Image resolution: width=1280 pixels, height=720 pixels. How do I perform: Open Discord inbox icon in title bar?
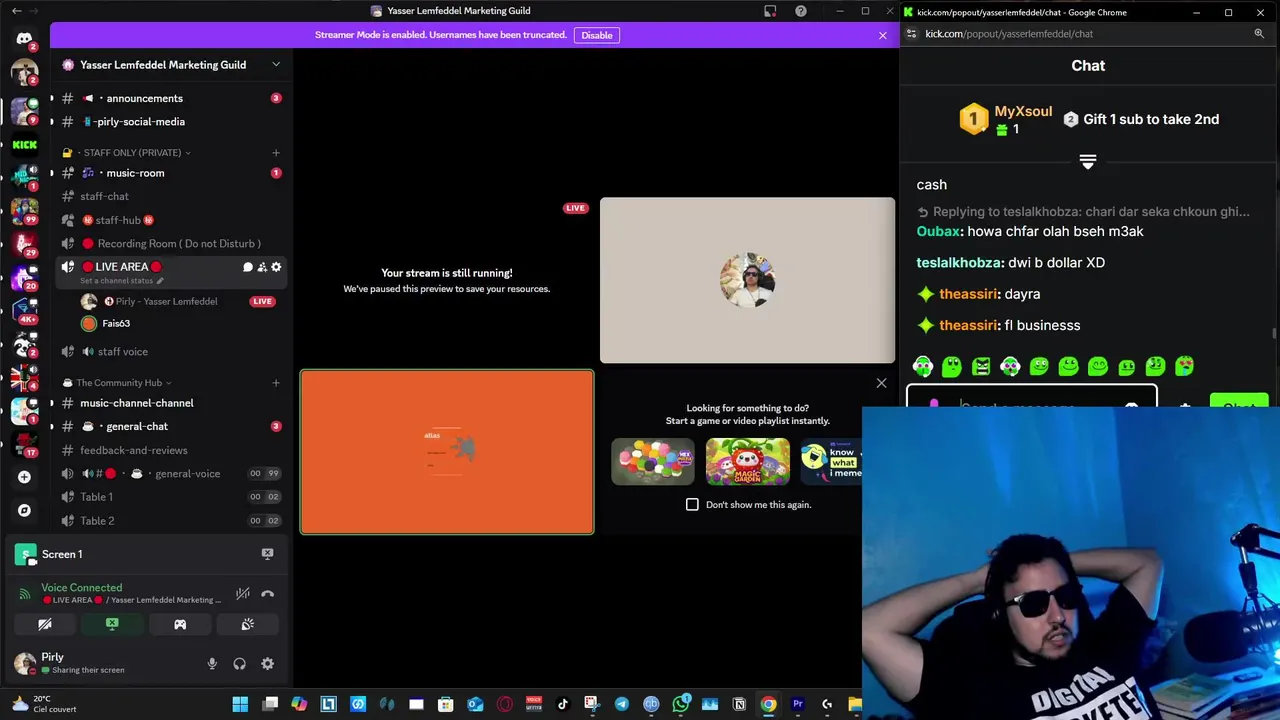(x=770, y=11)
